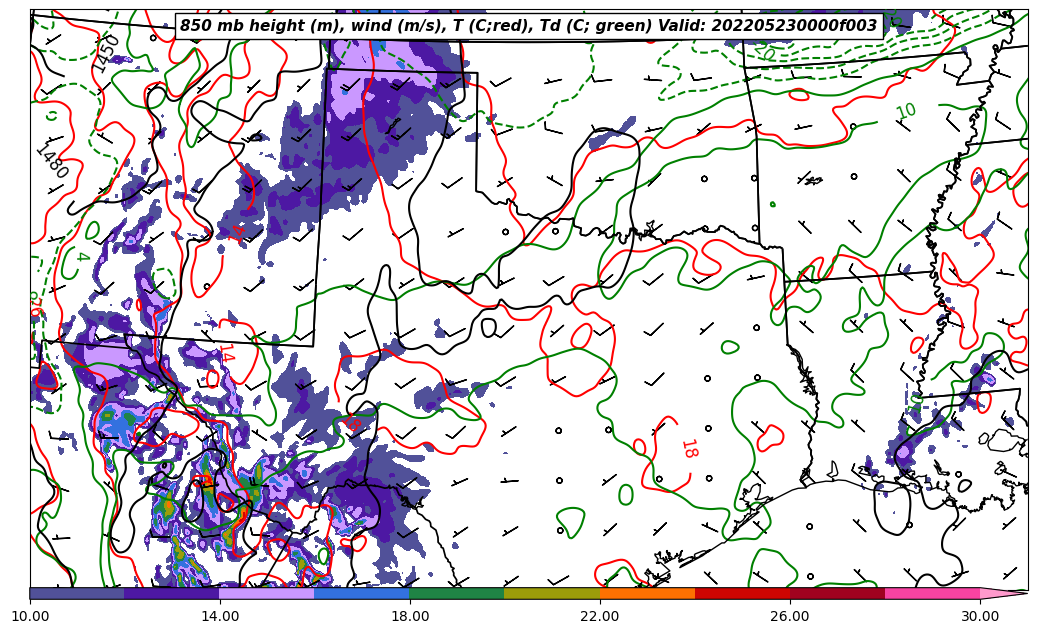The width and height of the screenshot is (1037, 633).
Task: Click the 1480 height contour label
Action: (52, 162)
